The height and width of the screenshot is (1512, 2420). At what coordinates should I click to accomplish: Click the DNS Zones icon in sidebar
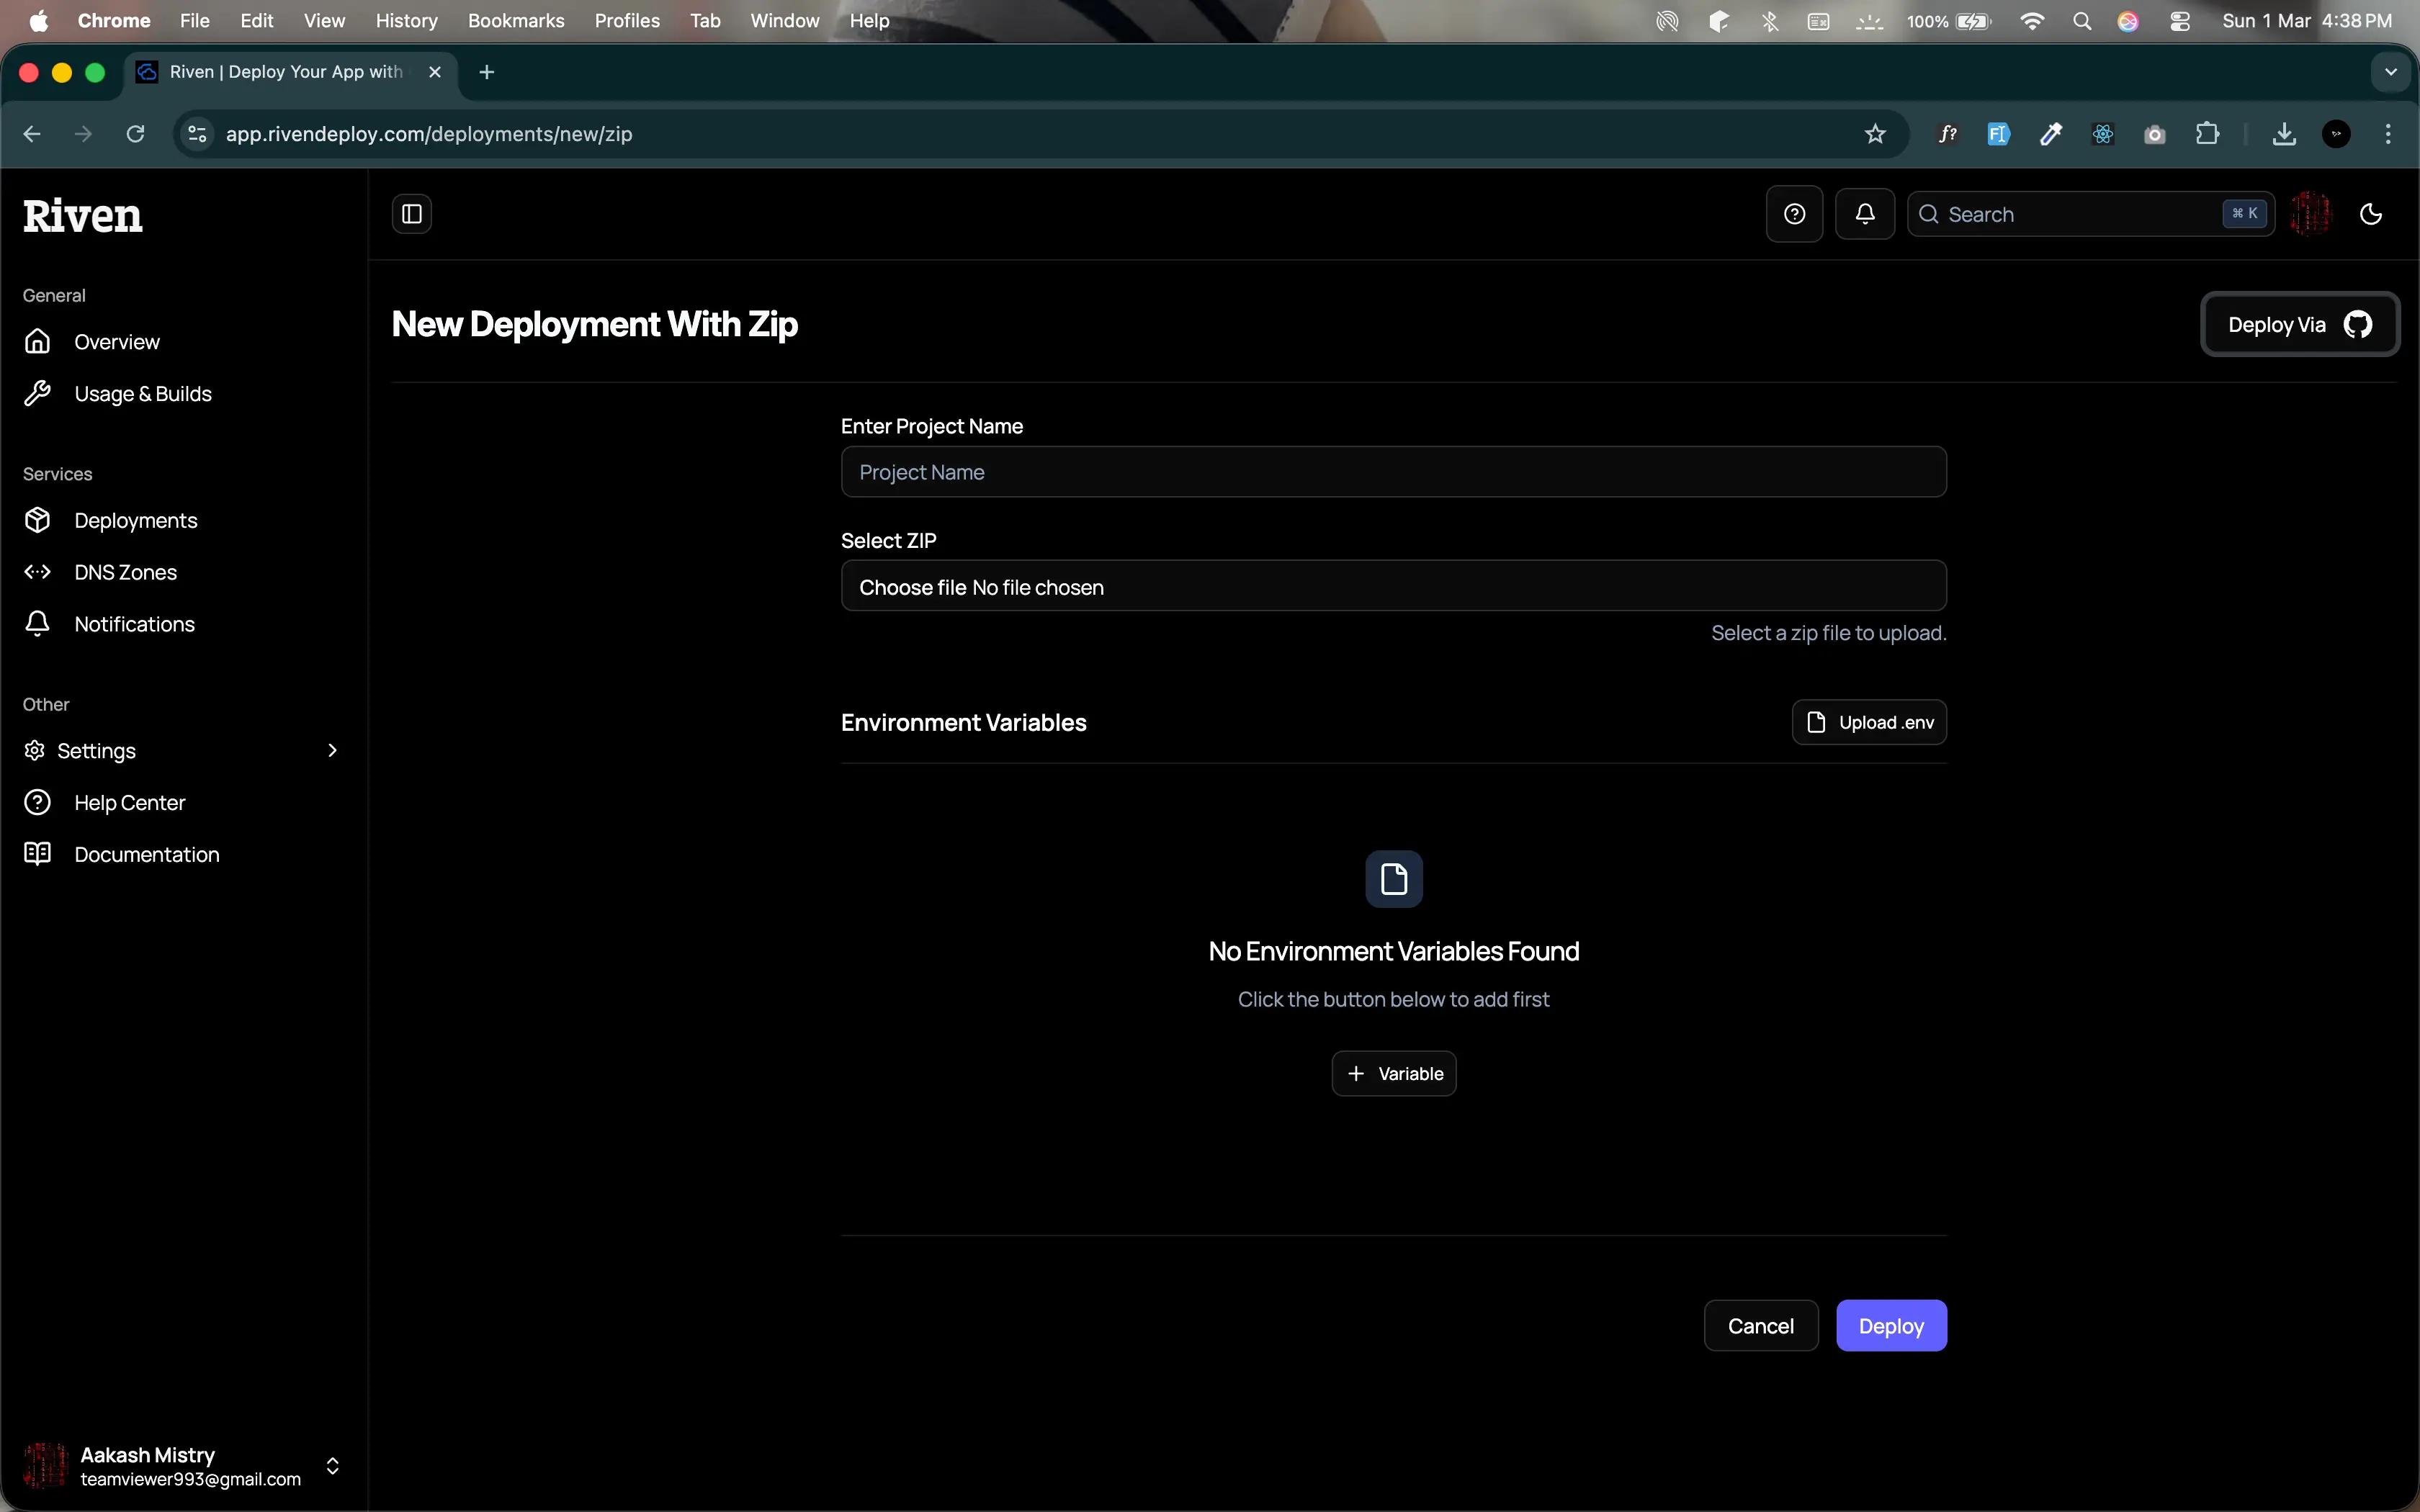click(x=37, y=571)
